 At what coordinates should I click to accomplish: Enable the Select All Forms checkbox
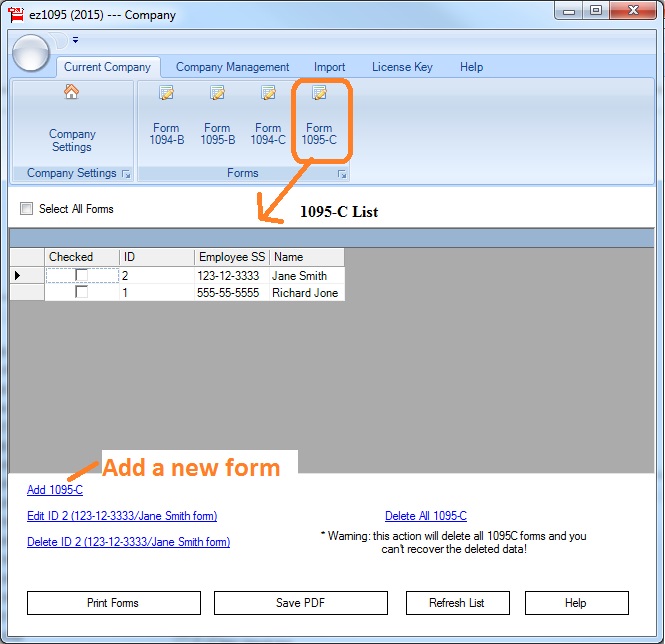(26, 209)
